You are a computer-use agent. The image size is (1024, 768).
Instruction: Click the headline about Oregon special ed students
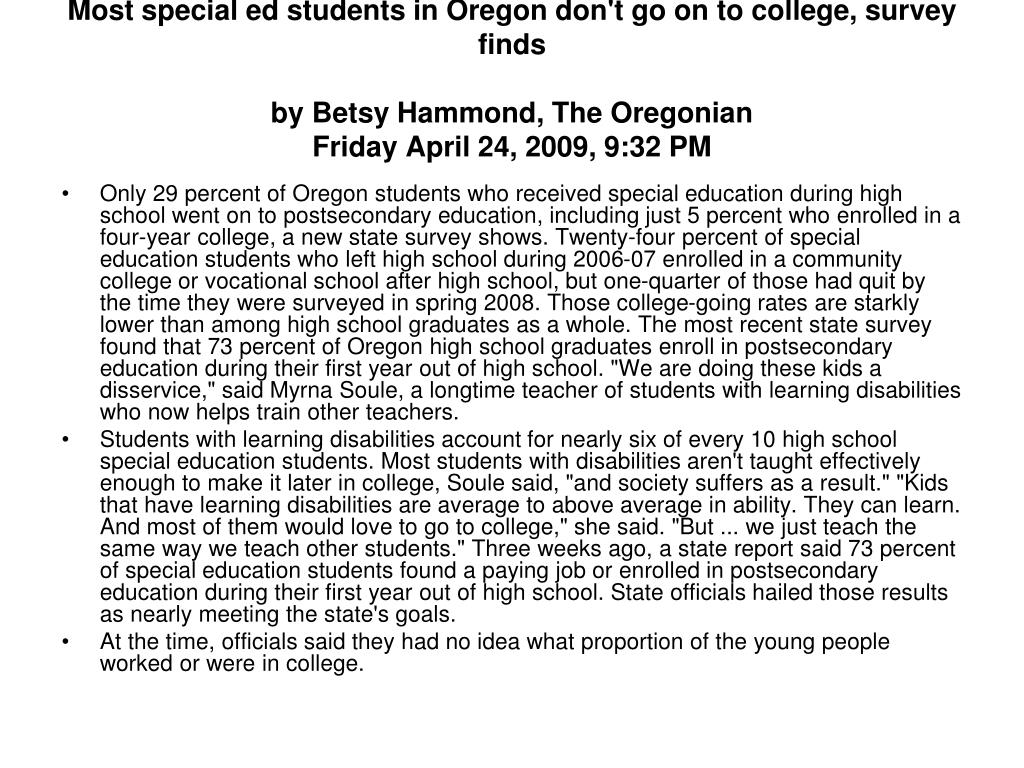click(512, 27)
